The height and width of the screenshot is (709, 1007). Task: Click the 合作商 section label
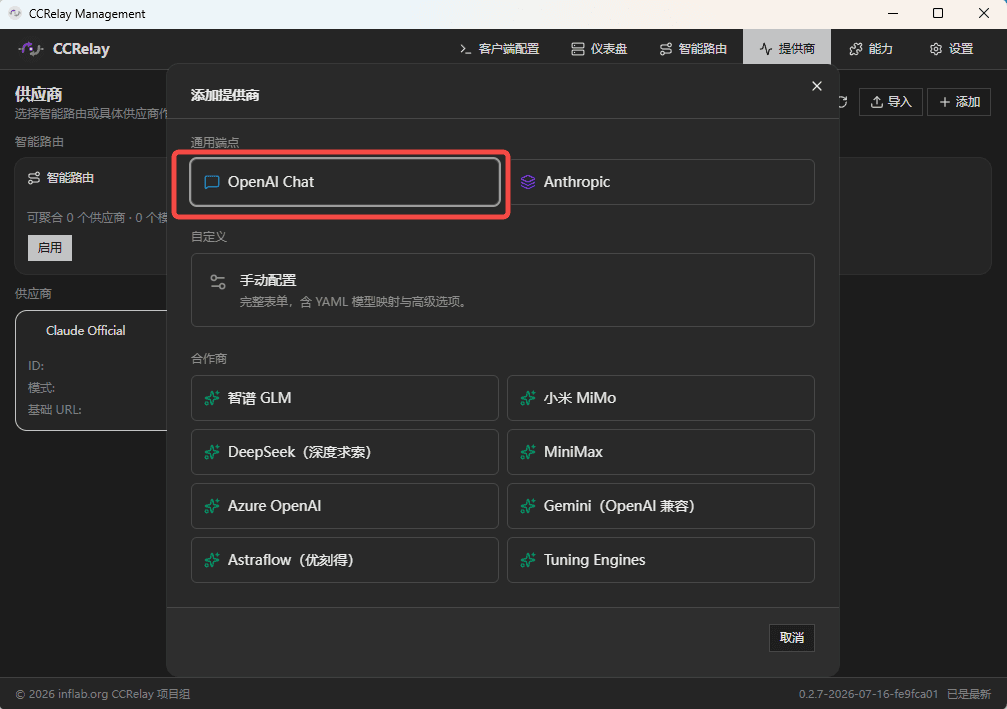209,358
